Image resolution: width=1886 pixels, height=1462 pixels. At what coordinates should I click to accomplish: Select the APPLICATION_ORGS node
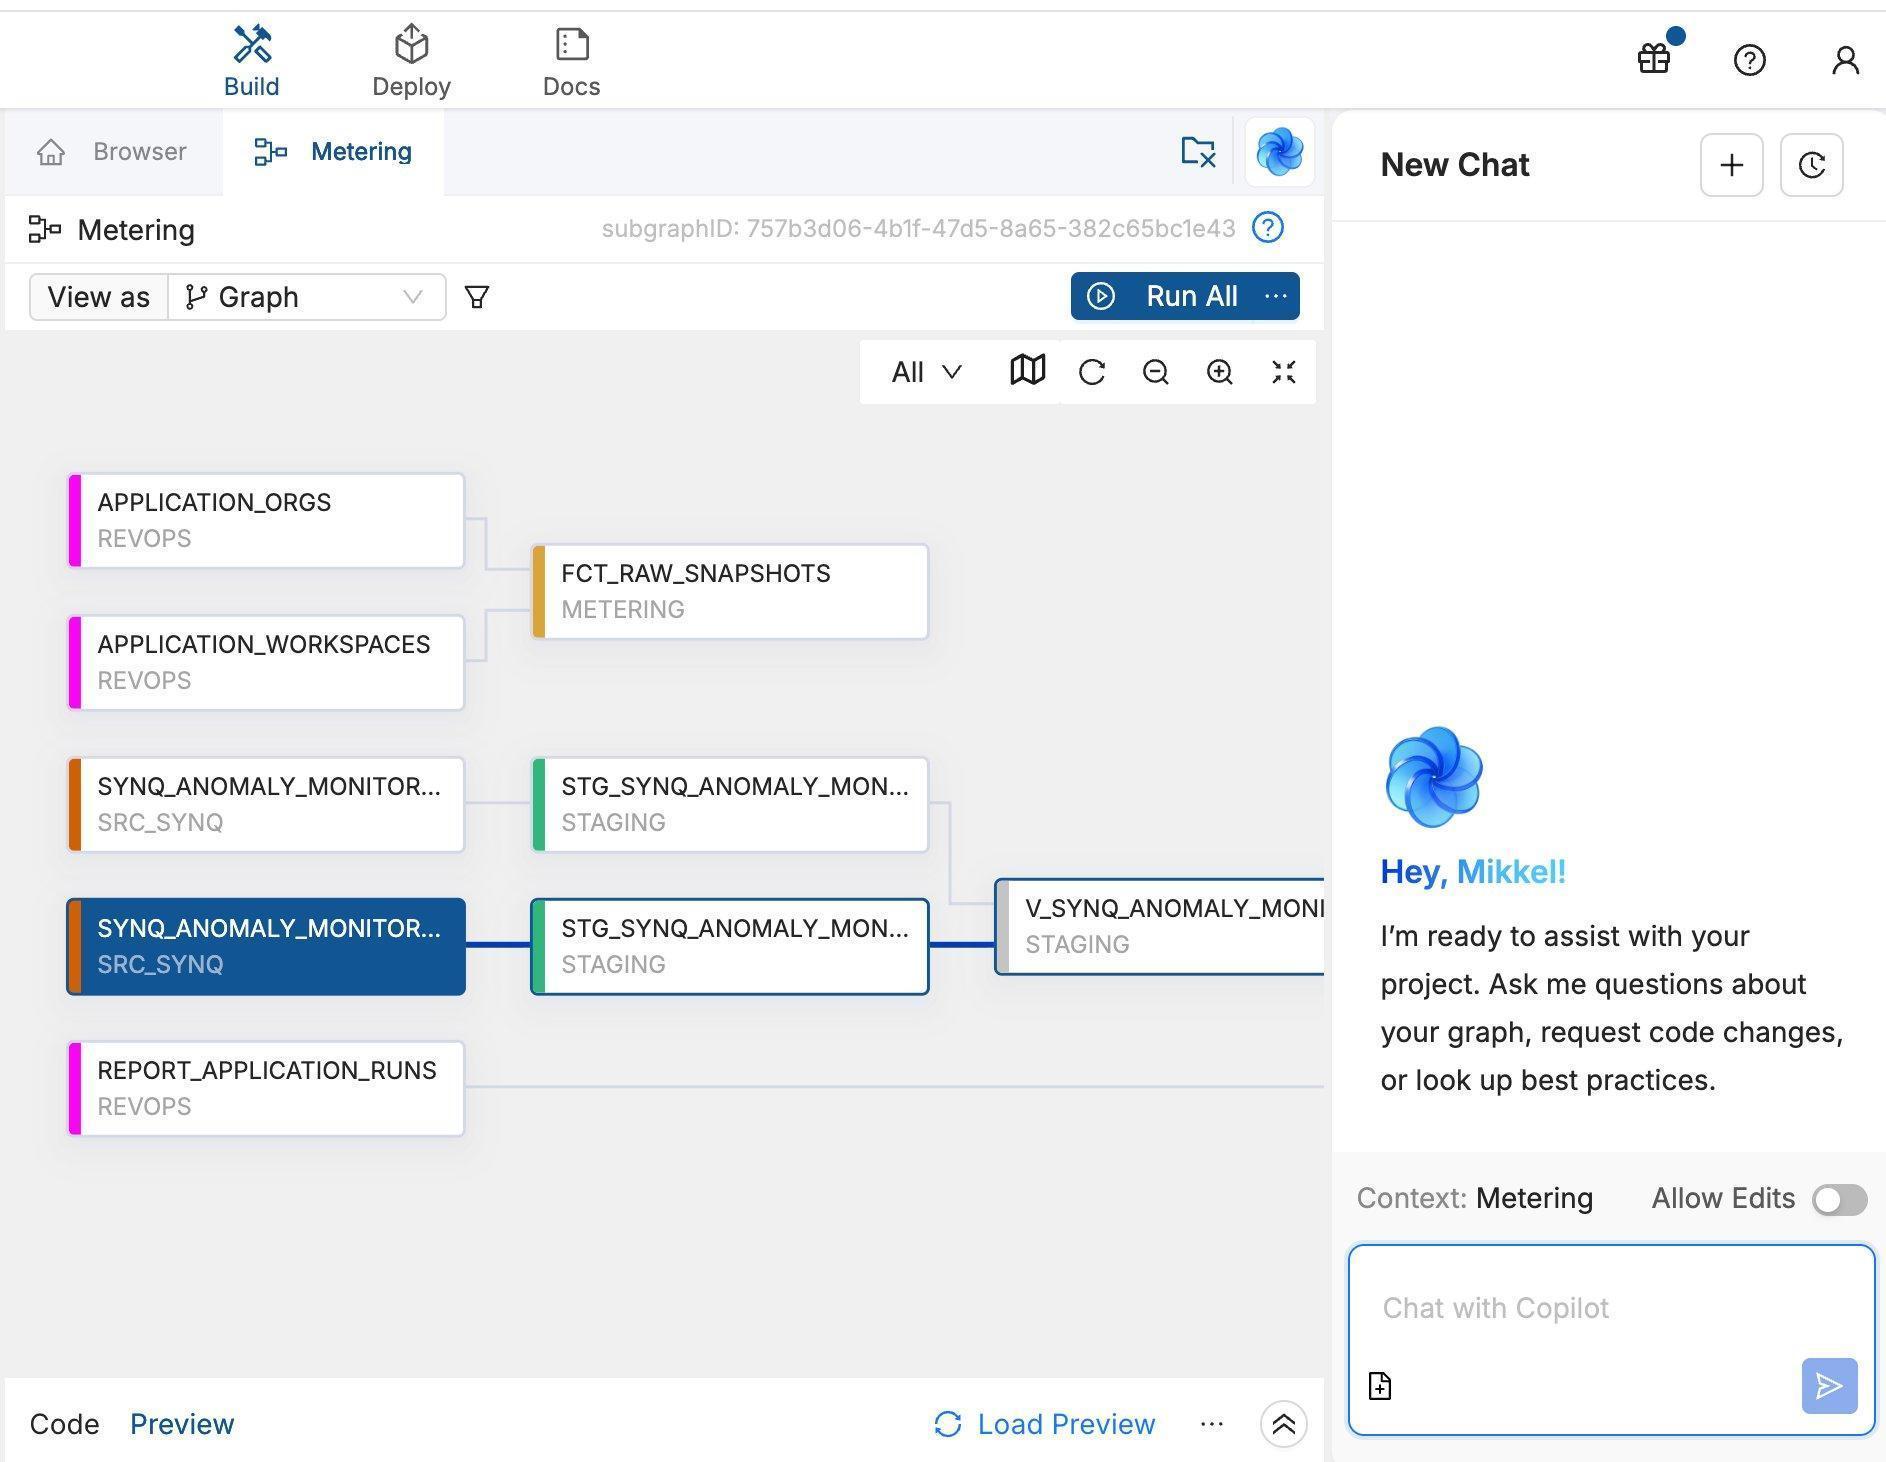point(266,521)
